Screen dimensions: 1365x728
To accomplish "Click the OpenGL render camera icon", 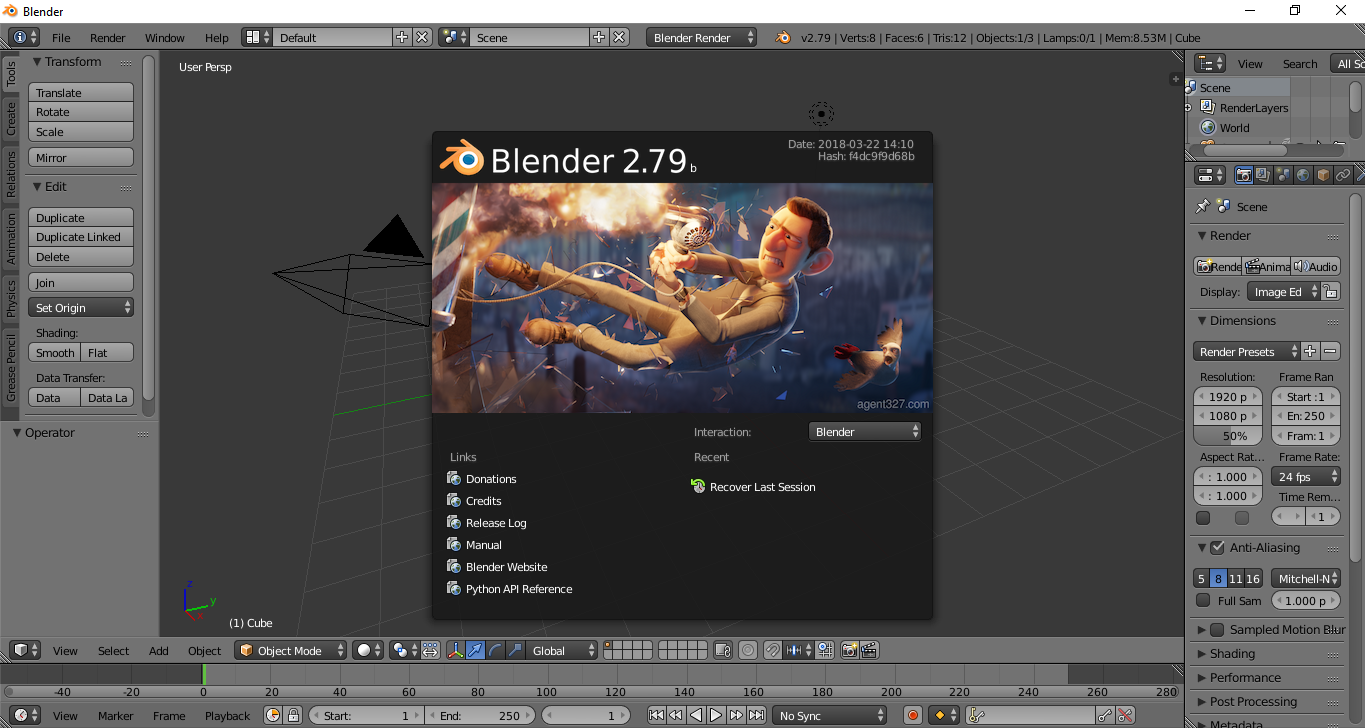I will point(849,650).
